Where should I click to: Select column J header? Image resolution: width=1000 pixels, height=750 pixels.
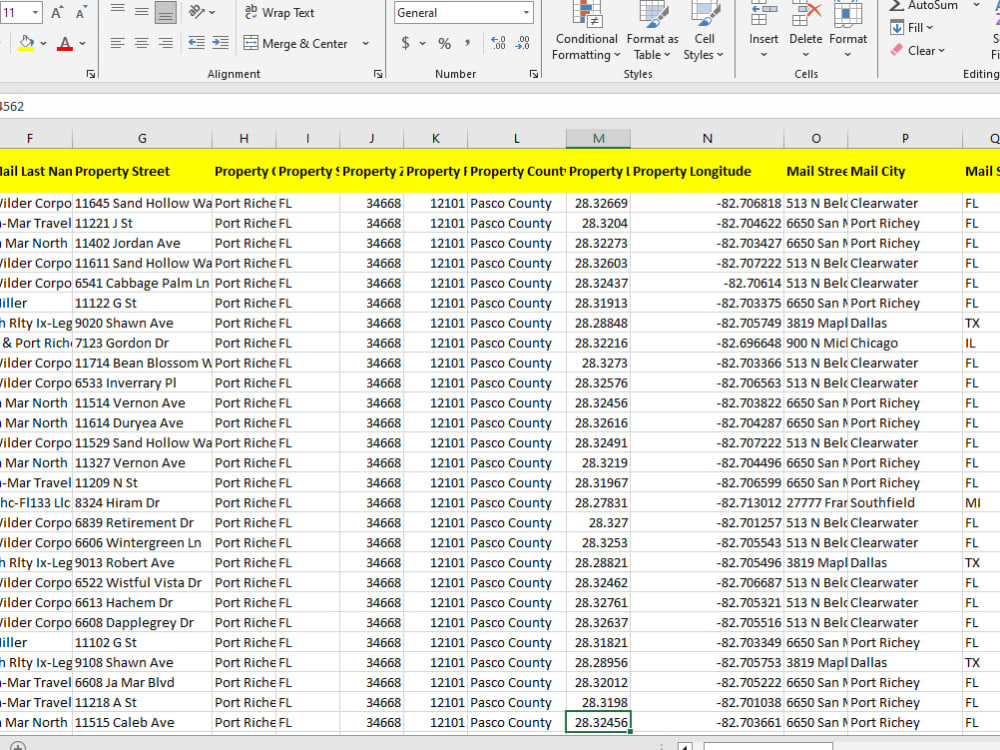point(372,138)
